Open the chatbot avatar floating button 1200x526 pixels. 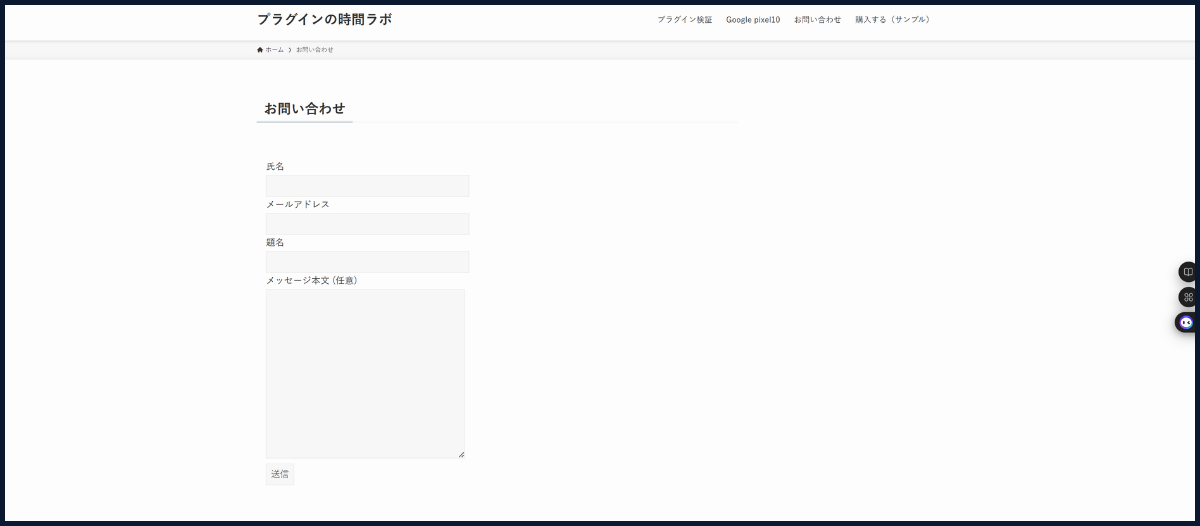tap(1187, 323)
